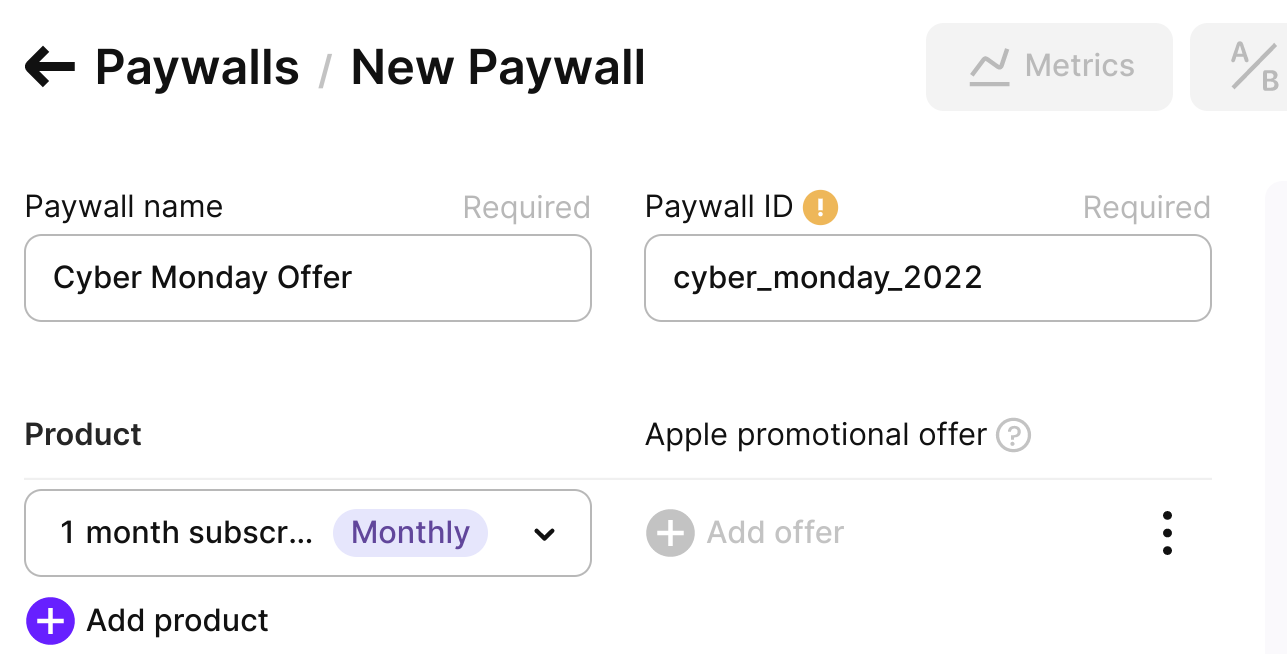This screenshot has width=1287, height=654.
Task: Open the three-dot menu on the product row
Action: click(1167, 533)
